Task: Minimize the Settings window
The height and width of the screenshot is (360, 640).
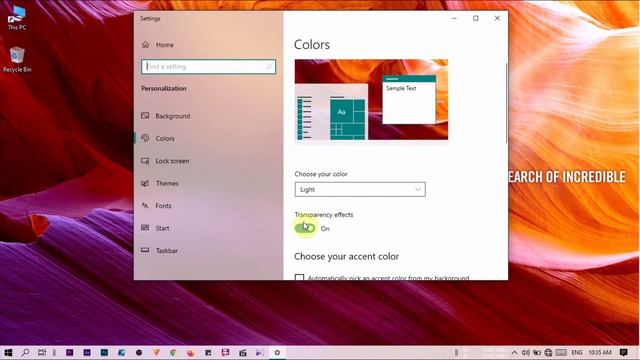Action: coord(454,18)
